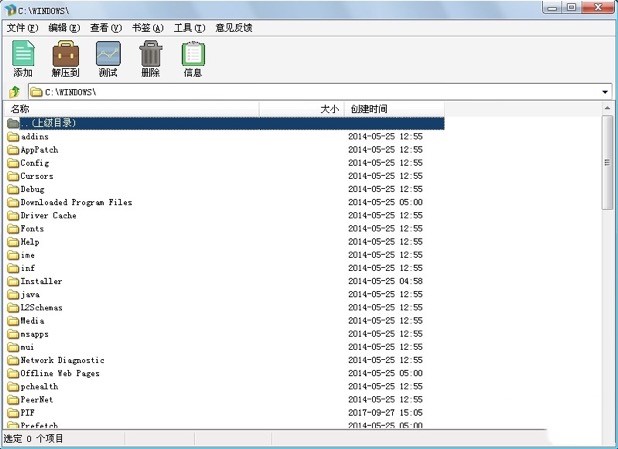This screenshot has height=449, width=618.
Task: Select the Downloaded Program Files folder
Action: (x=76, y=202)
